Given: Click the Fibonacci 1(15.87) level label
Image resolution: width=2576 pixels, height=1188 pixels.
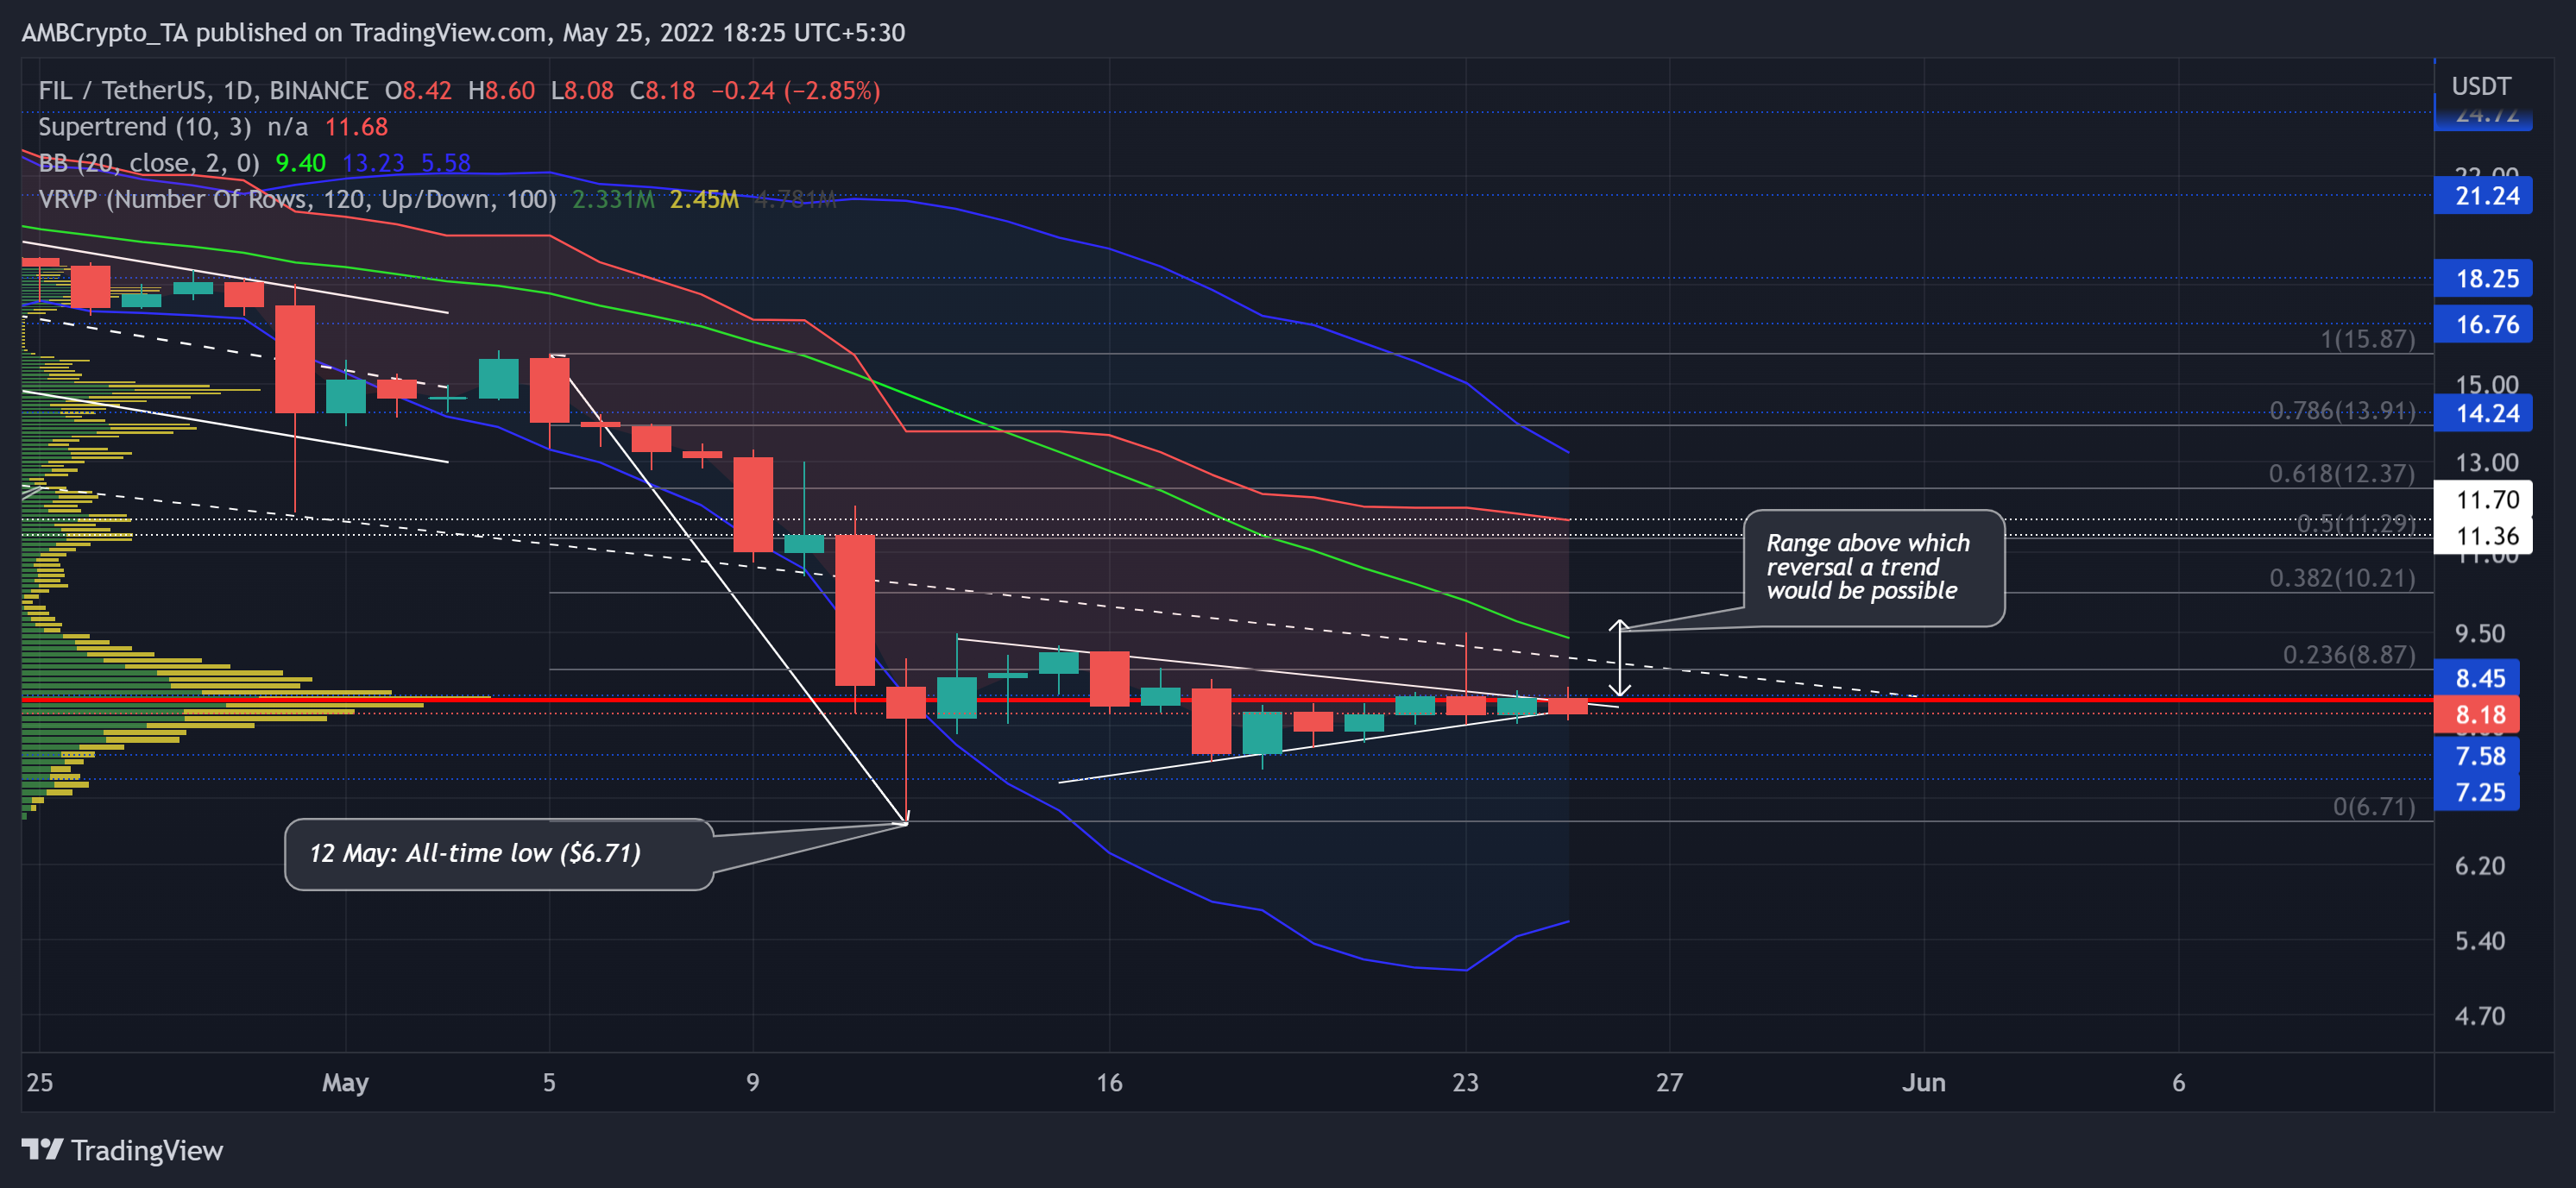Looking at the screenshot, I should tap(2367, 339).
